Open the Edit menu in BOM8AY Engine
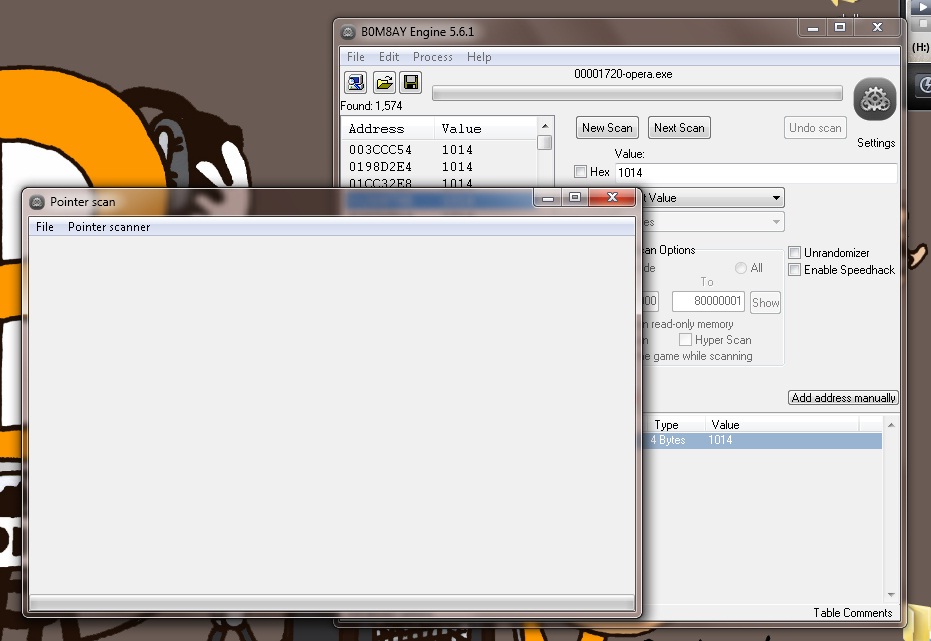The height and width of the screenshot is (641, 931). click(x=389, y=57)
